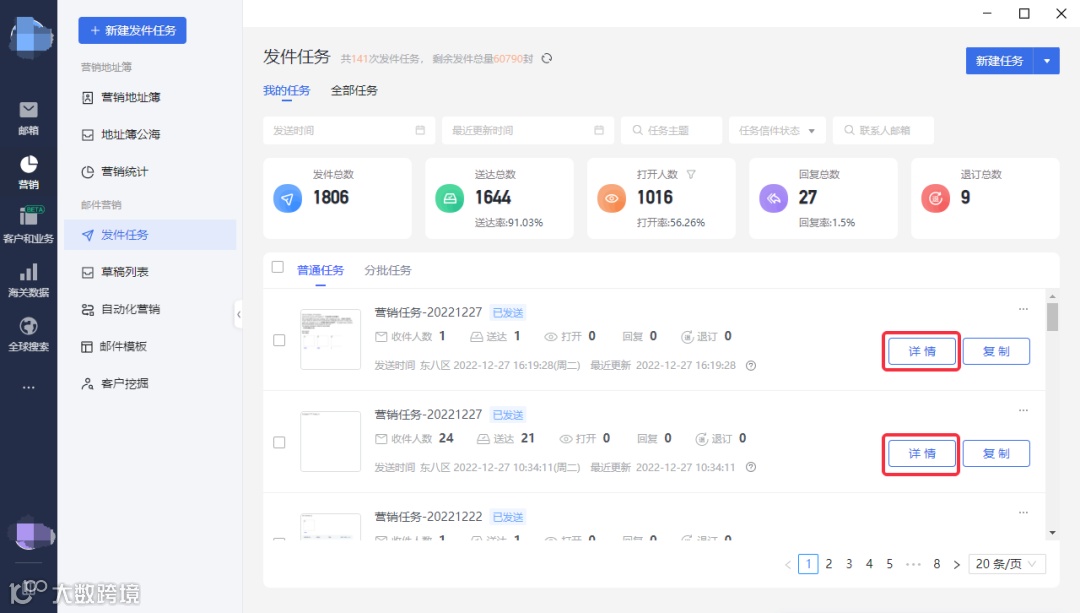Click 复制 for the 24-recipient task
Screen dimensions: 1080x613
click(x=996, y=453)
